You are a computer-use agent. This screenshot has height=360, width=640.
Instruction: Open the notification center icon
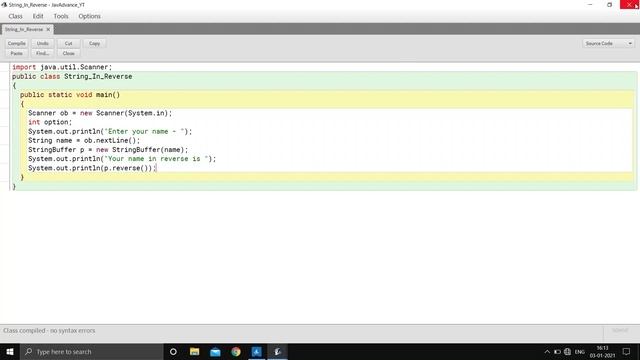coord(627,351)
